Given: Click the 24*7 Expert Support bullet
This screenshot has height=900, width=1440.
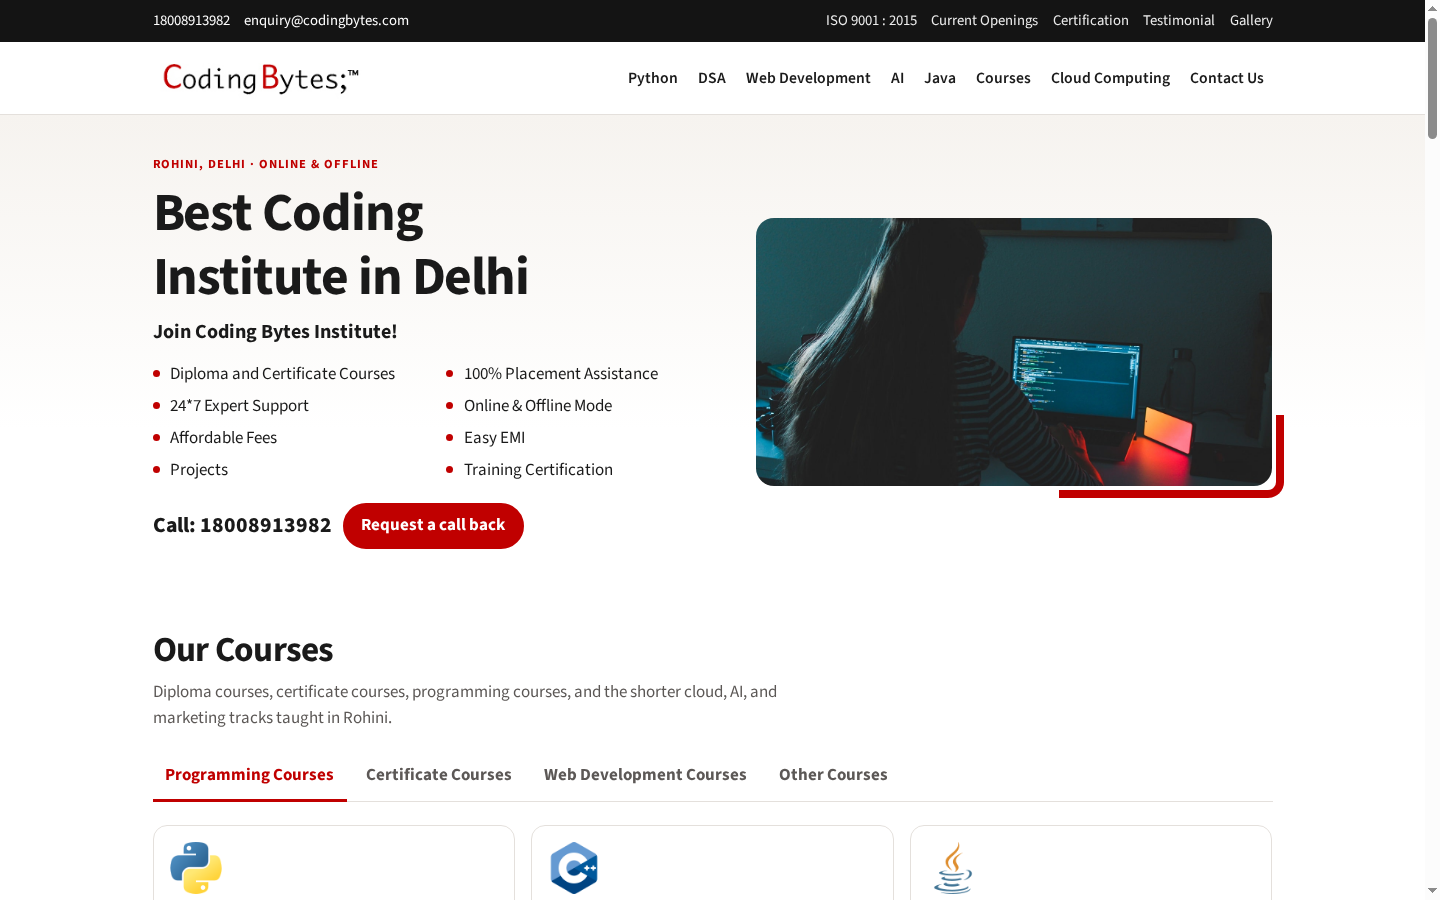Looking at the screenshot, I should pos(239,406).
